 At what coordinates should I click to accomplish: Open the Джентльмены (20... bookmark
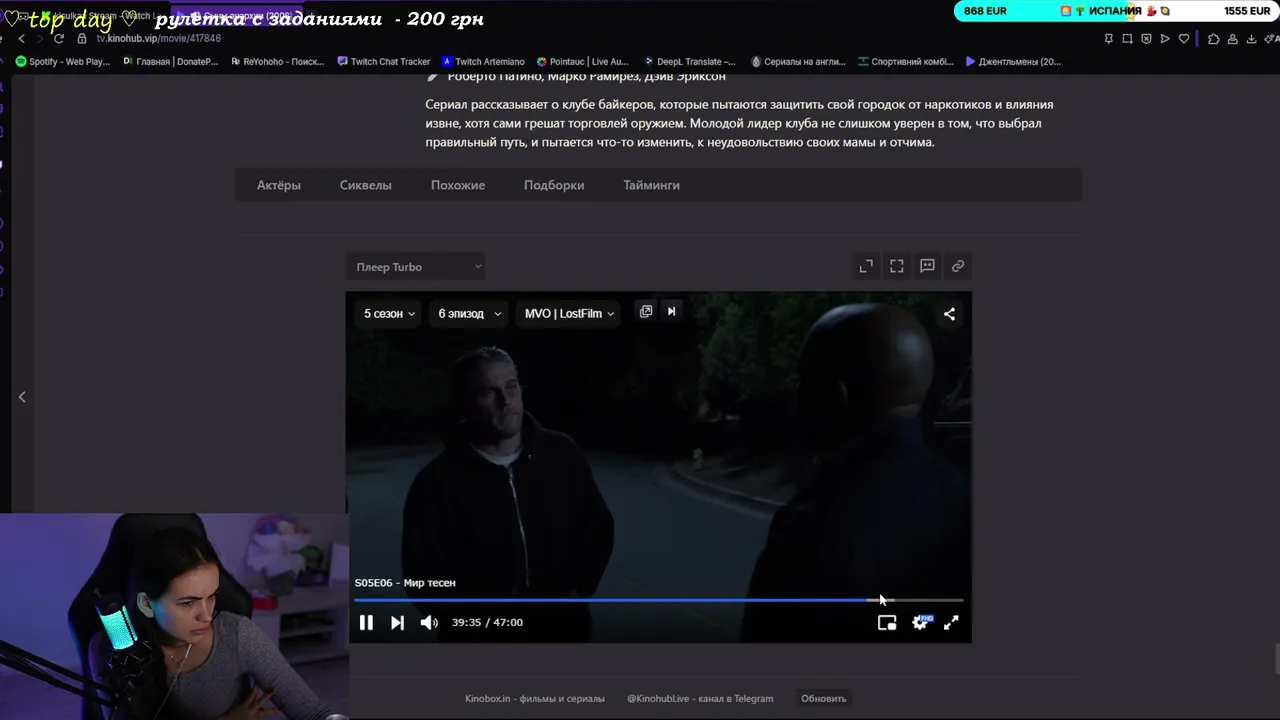1013,62
